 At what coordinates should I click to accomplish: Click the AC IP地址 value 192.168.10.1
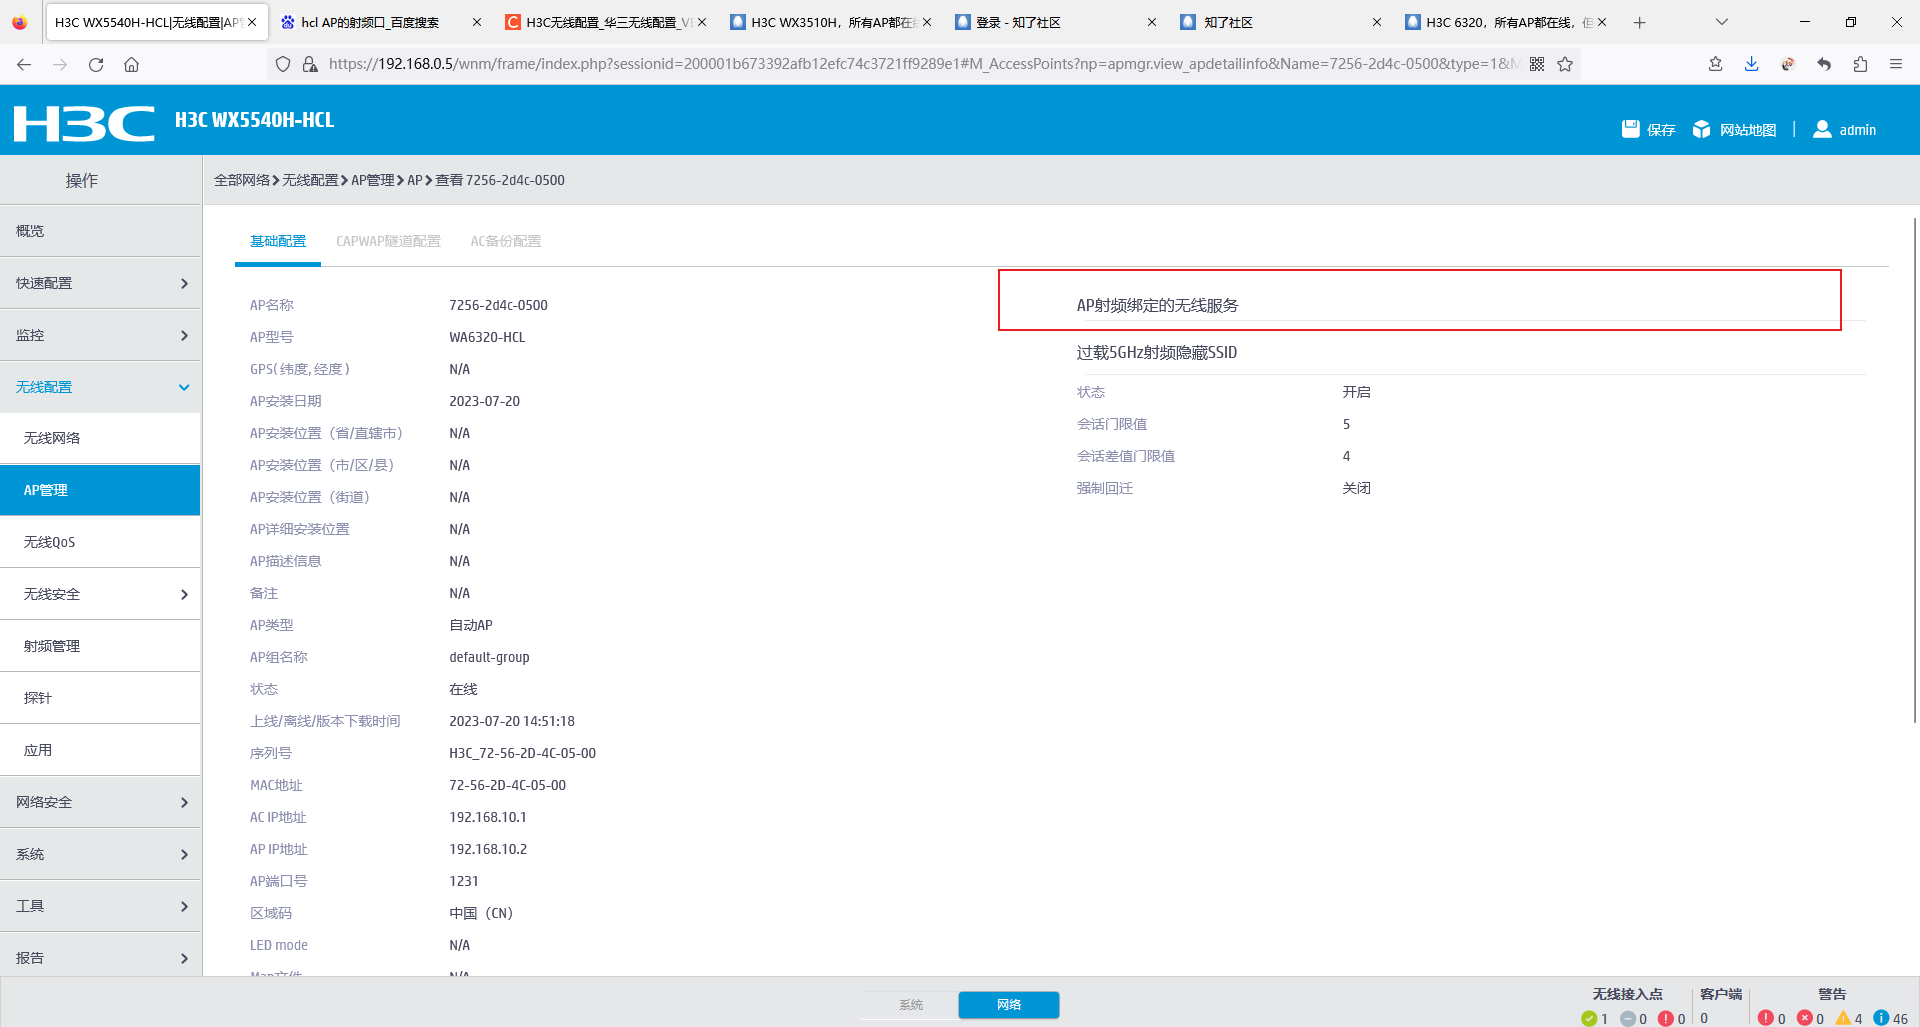click(x=488, y=817)
